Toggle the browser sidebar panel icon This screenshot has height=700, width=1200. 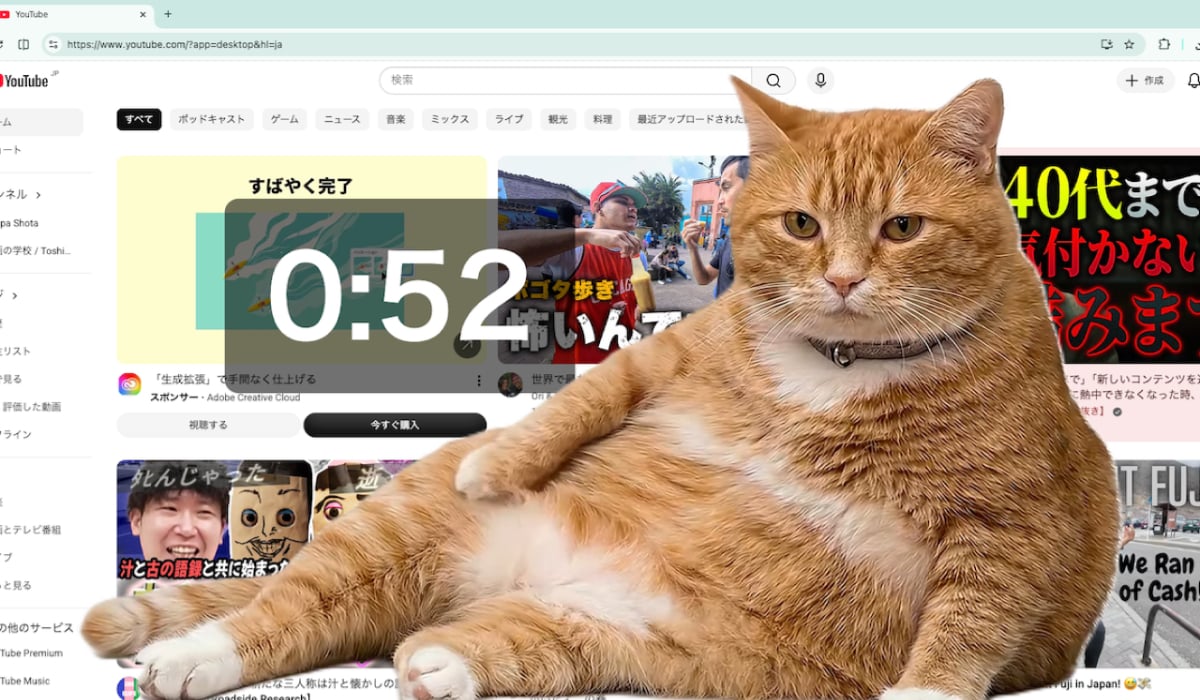[24, 44]
